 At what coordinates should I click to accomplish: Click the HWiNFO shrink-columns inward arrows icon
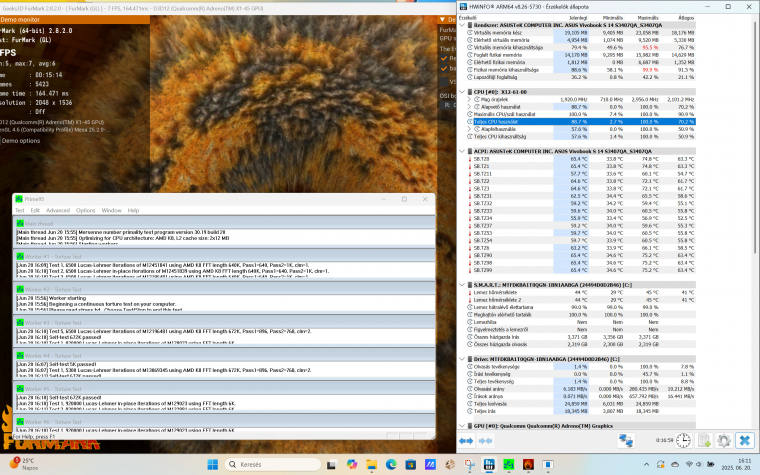pos(485,441)
